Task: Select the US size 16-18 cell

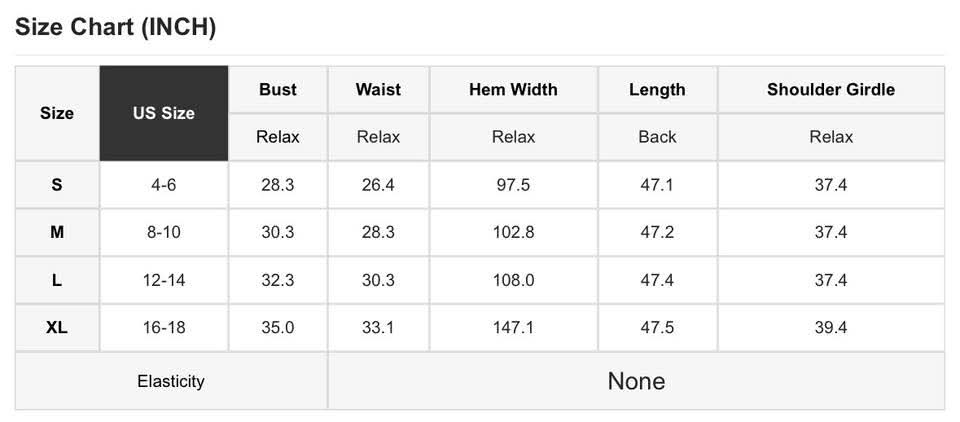Action: tap(164, 327)
